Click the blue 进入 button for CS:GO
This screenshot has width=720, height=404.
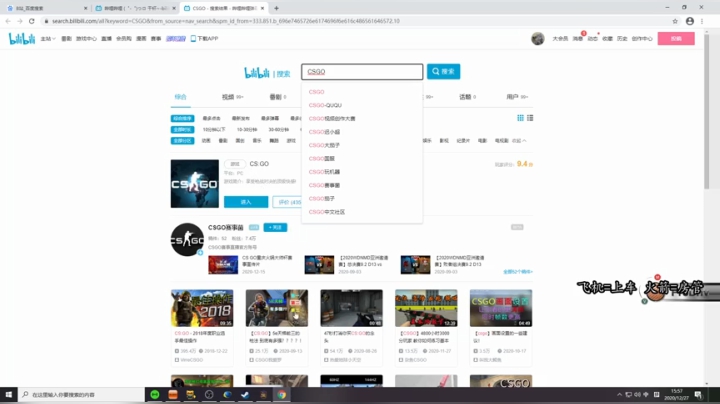tap(246, 202)
